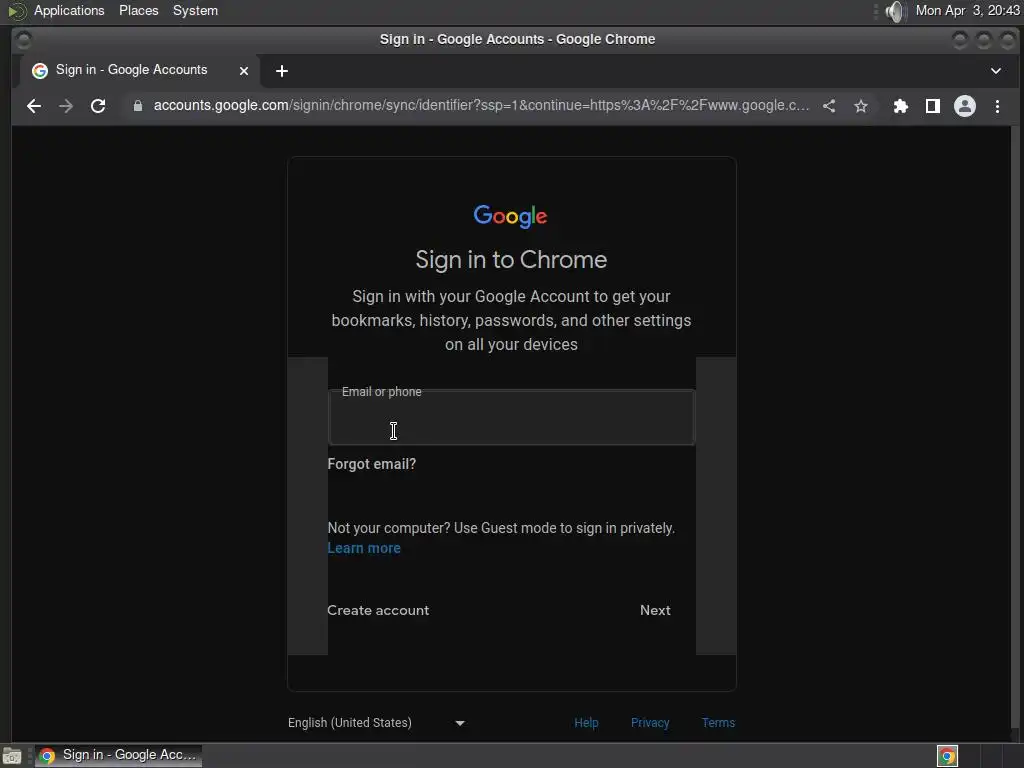
Task: Open the window menu button in title bar
Action: tap(24, 40)
